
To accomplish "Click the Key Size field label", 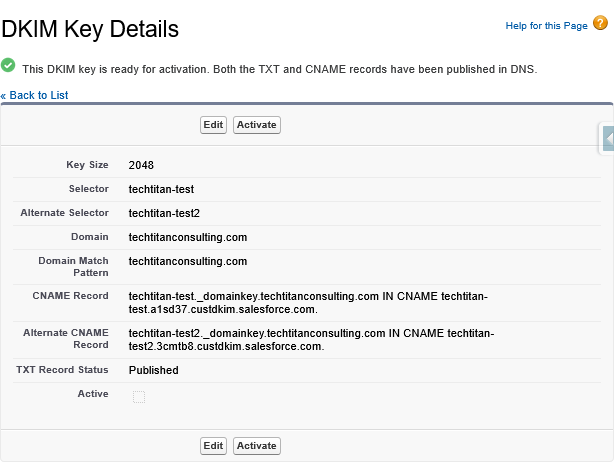I will click(87, 165).
